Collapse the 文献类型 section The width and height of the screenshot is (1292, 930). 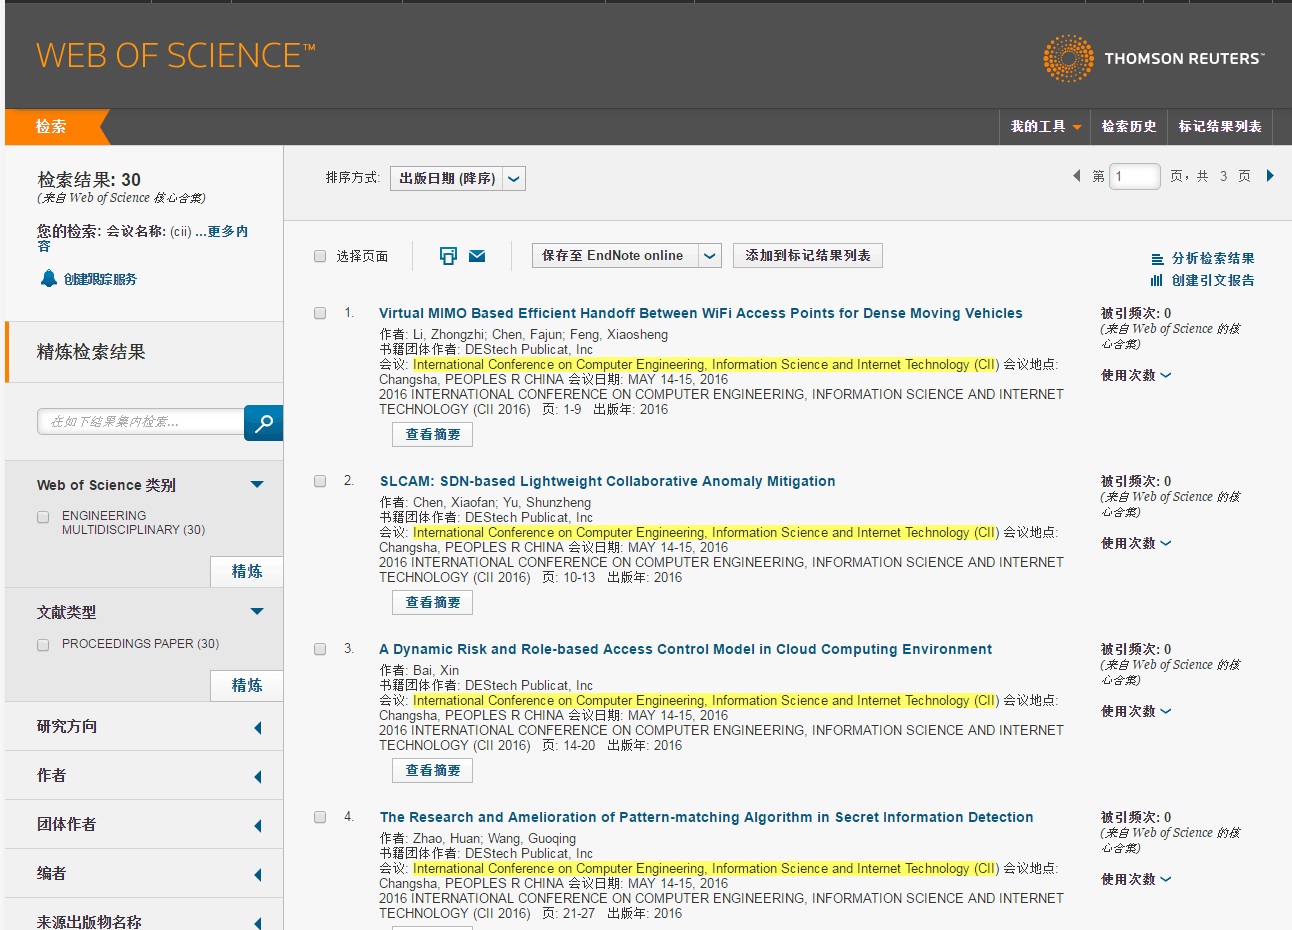257,611
